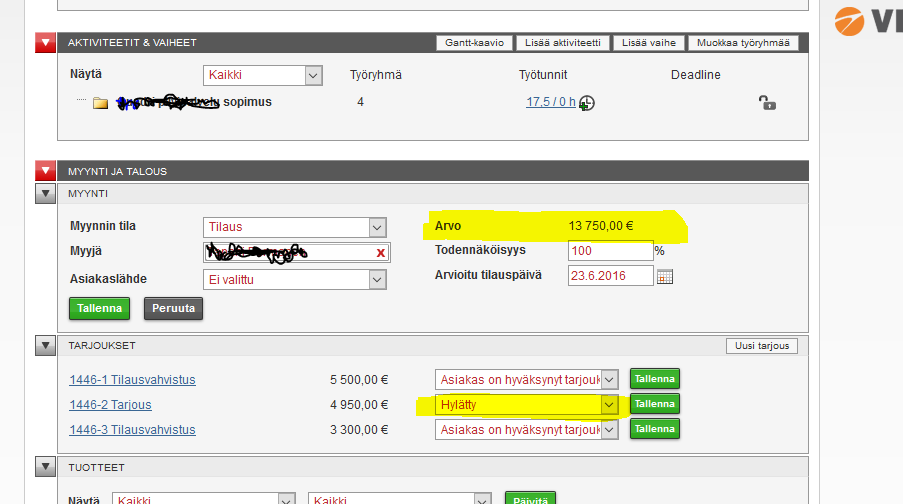
Task: Open the 17,5 / 0 h hours link
Action: coord(551,102)
